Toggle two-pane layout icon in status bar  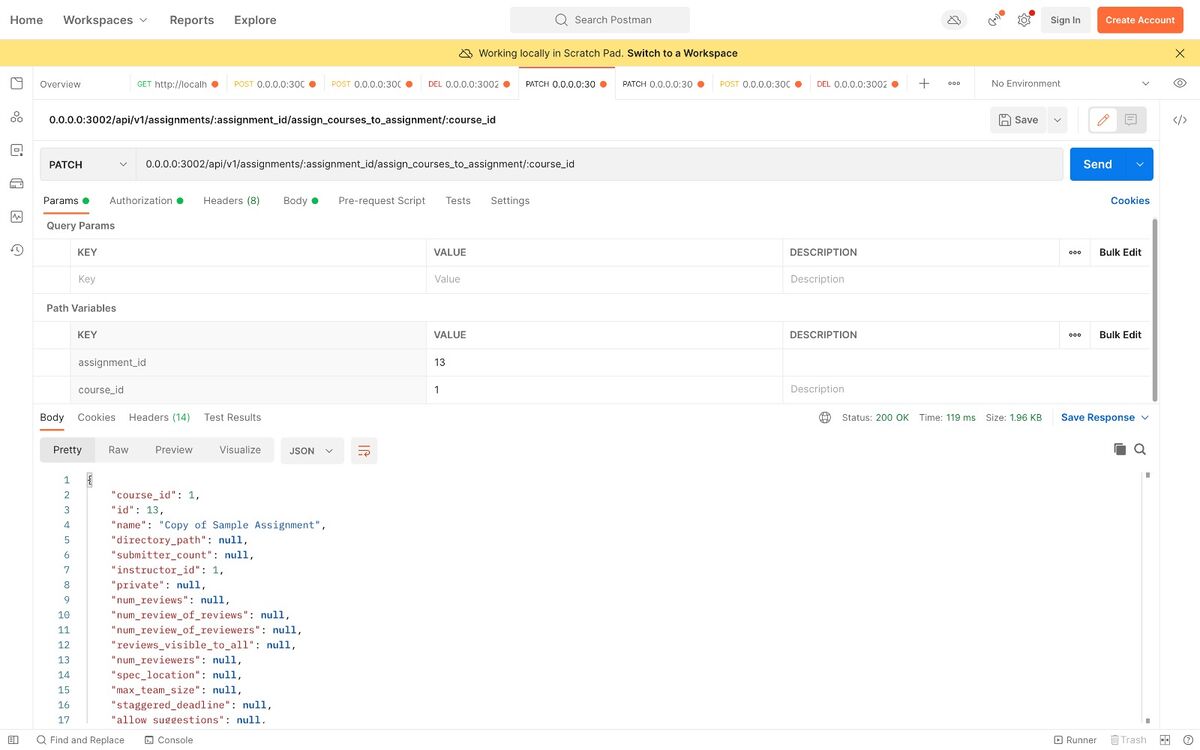point(1165,740)
